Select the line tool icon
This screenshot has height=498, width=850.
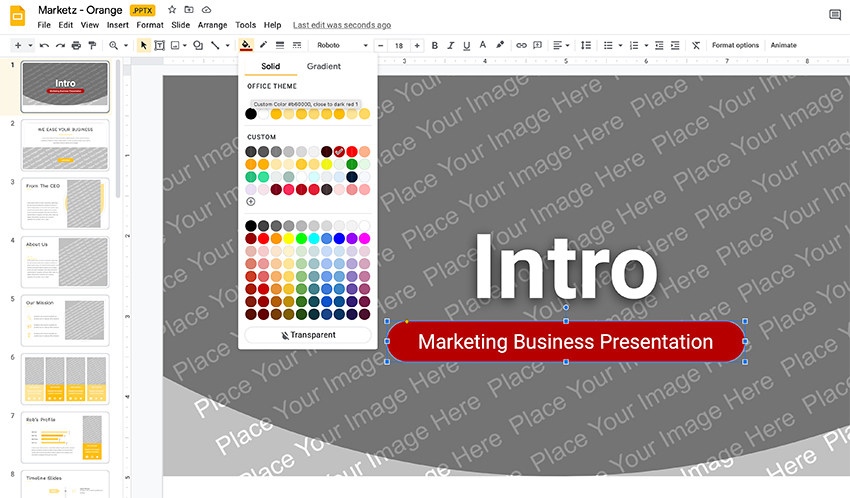[215, 46]
